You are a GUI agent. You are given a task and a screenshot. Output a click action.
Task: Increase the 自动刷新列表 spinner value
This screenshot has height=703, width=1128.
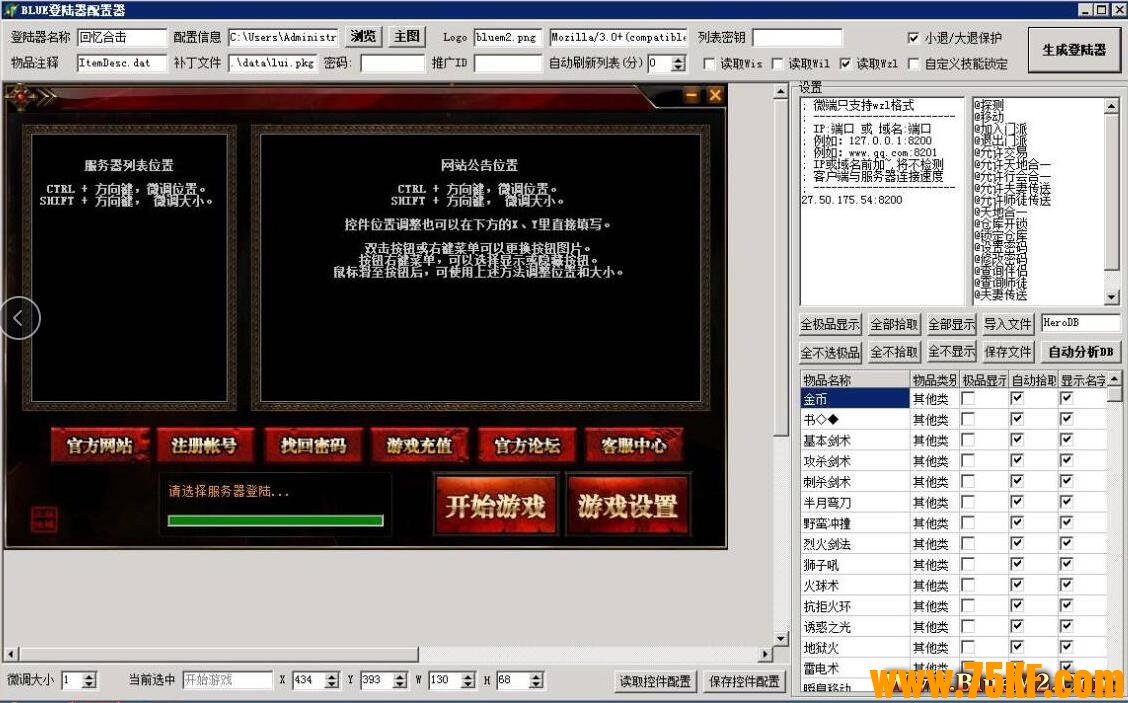coord(678,59)
